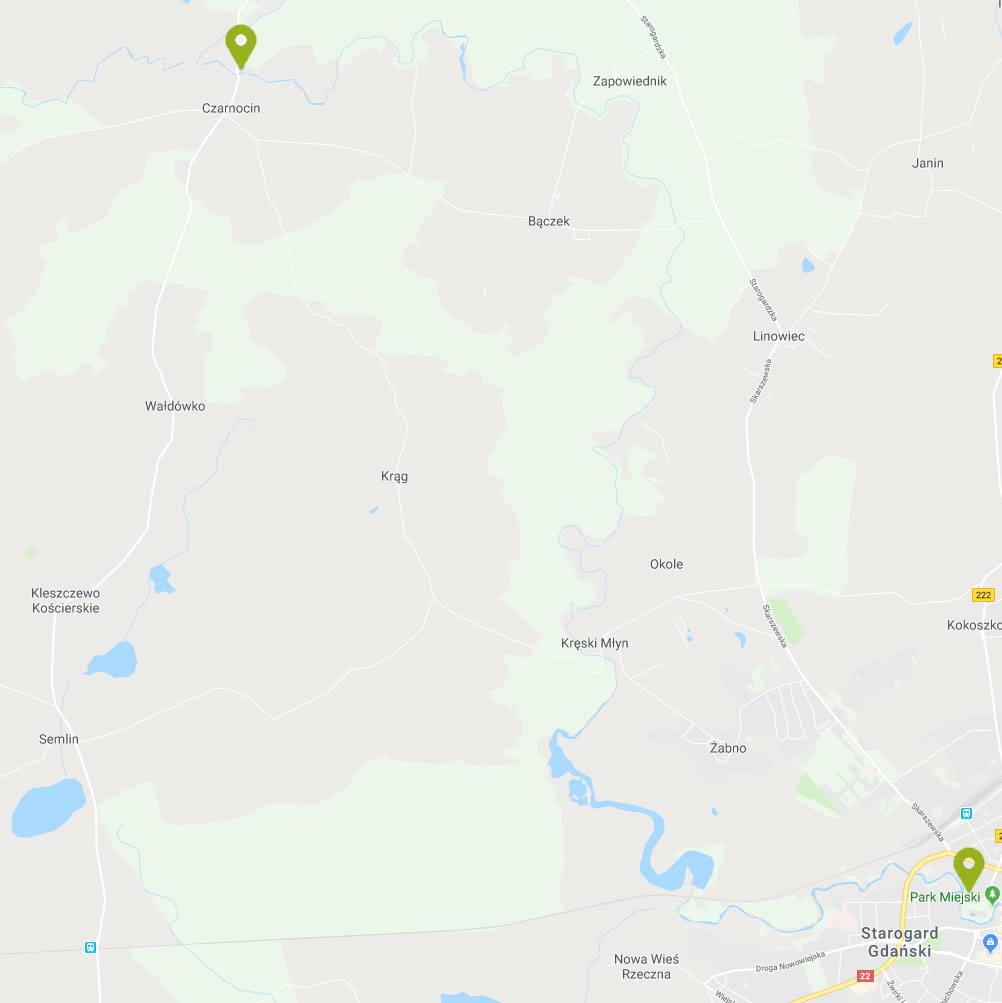Image resolution: width=1002 pixels, height=1003 pixels.
Task: Click the green map pin near Czarnocin
Action: [x=241, y=47]
